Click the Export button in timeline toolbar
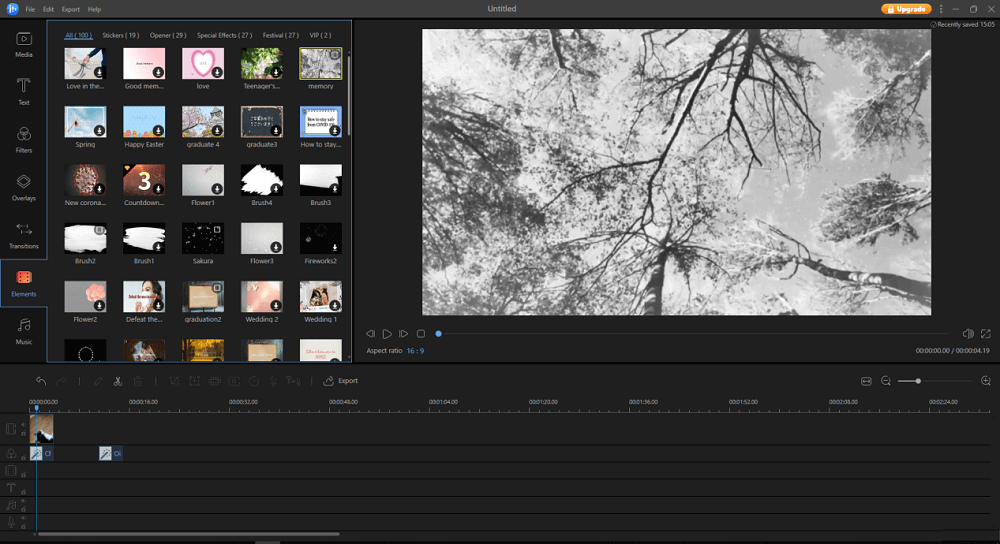 pyautogui.click(x=341, y=381)
